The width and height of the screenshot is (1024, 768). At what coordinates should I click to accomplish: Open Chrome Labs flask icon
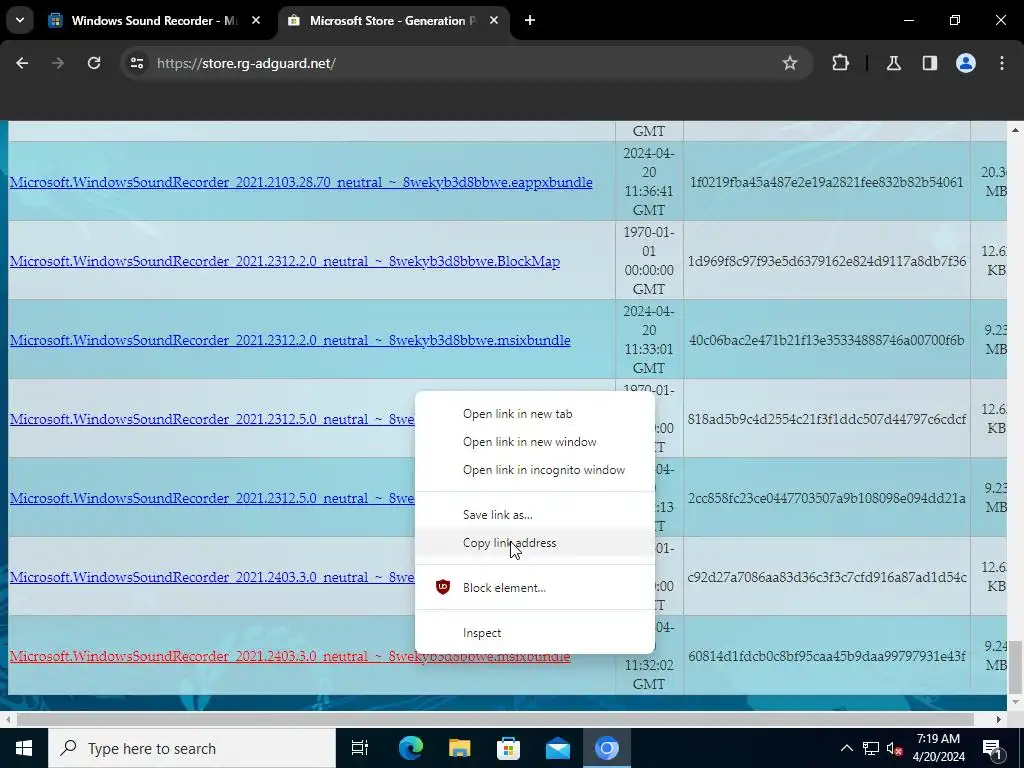[x=893, y=63]
